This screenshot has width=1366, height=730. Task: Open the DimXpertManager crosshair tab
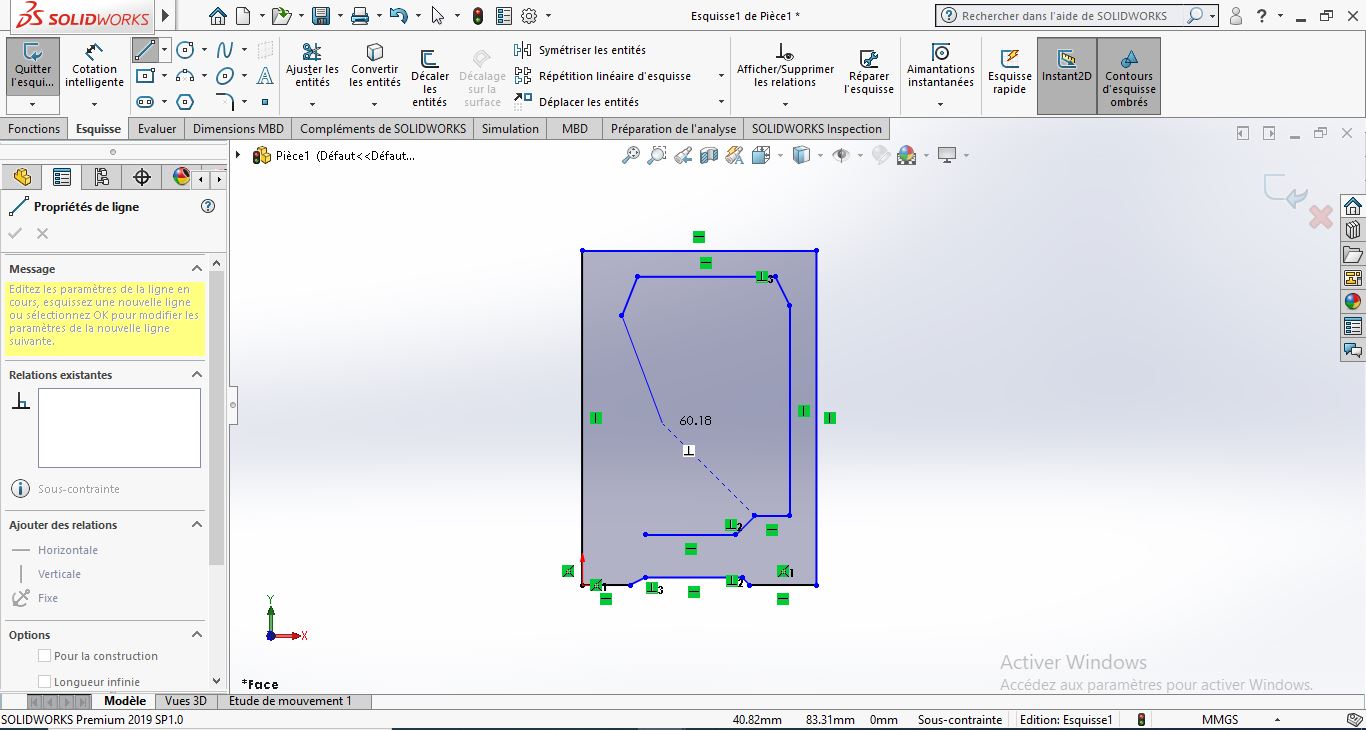pyautogui.click(x=141, y=177)
